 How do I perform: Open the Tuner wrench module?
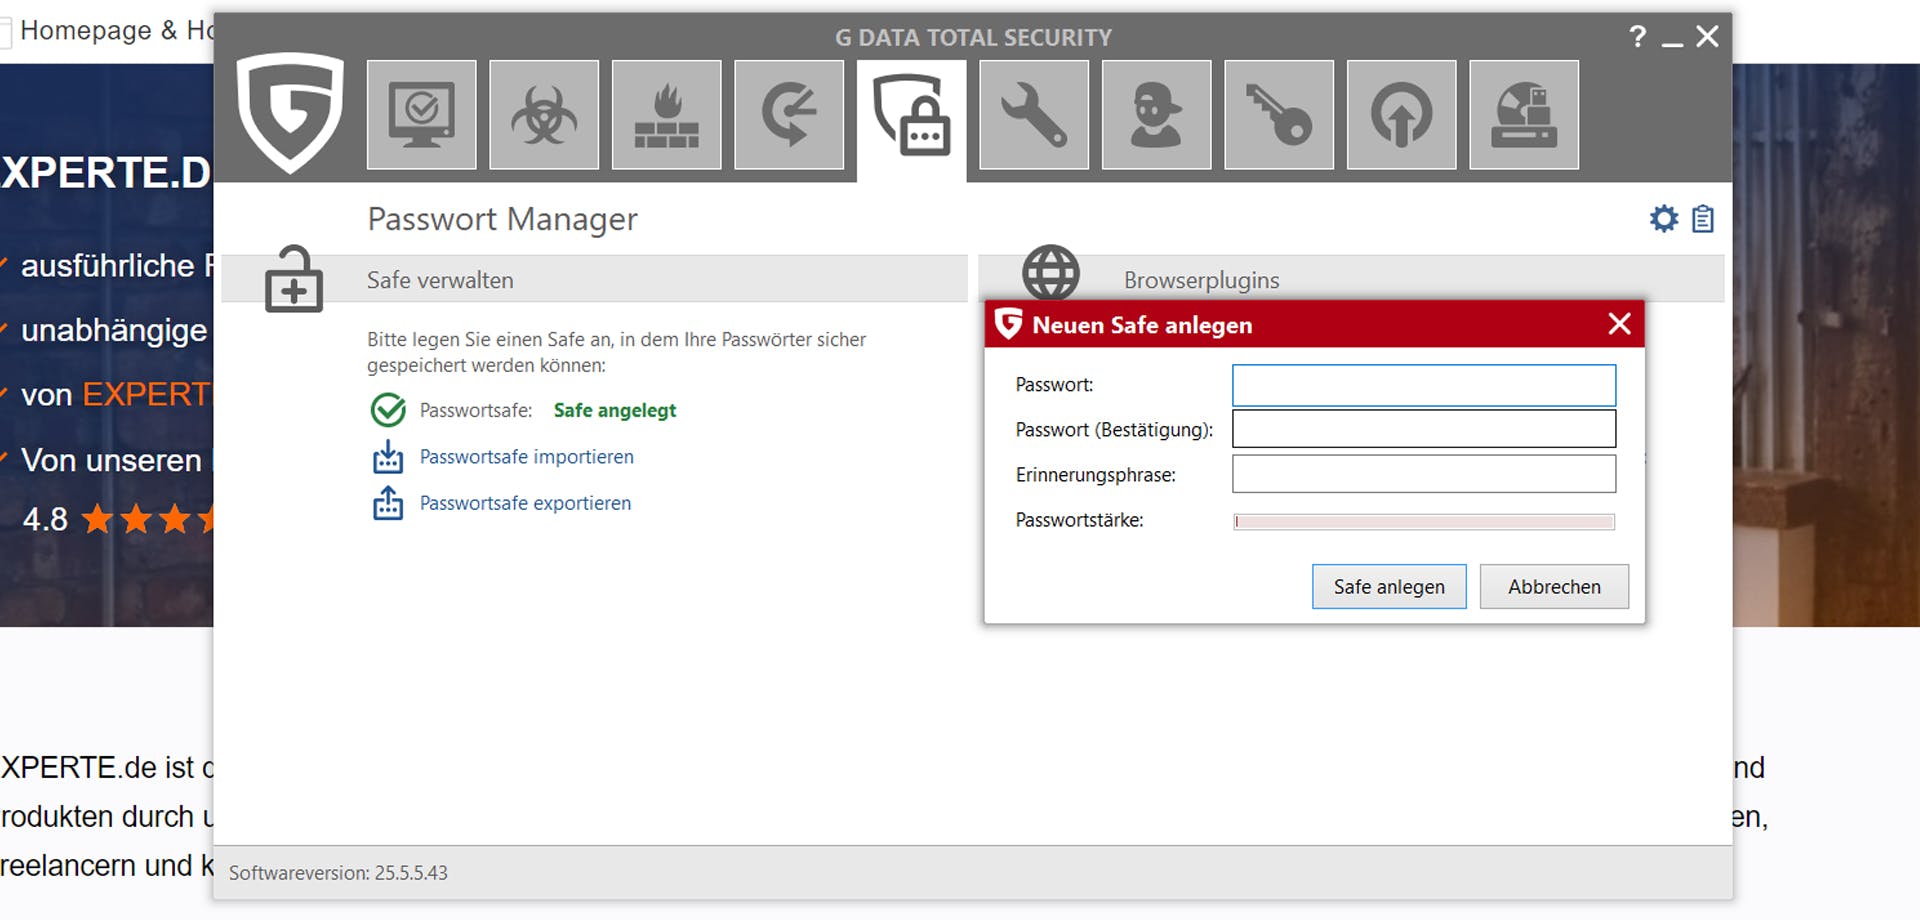tap(1034, 114)
